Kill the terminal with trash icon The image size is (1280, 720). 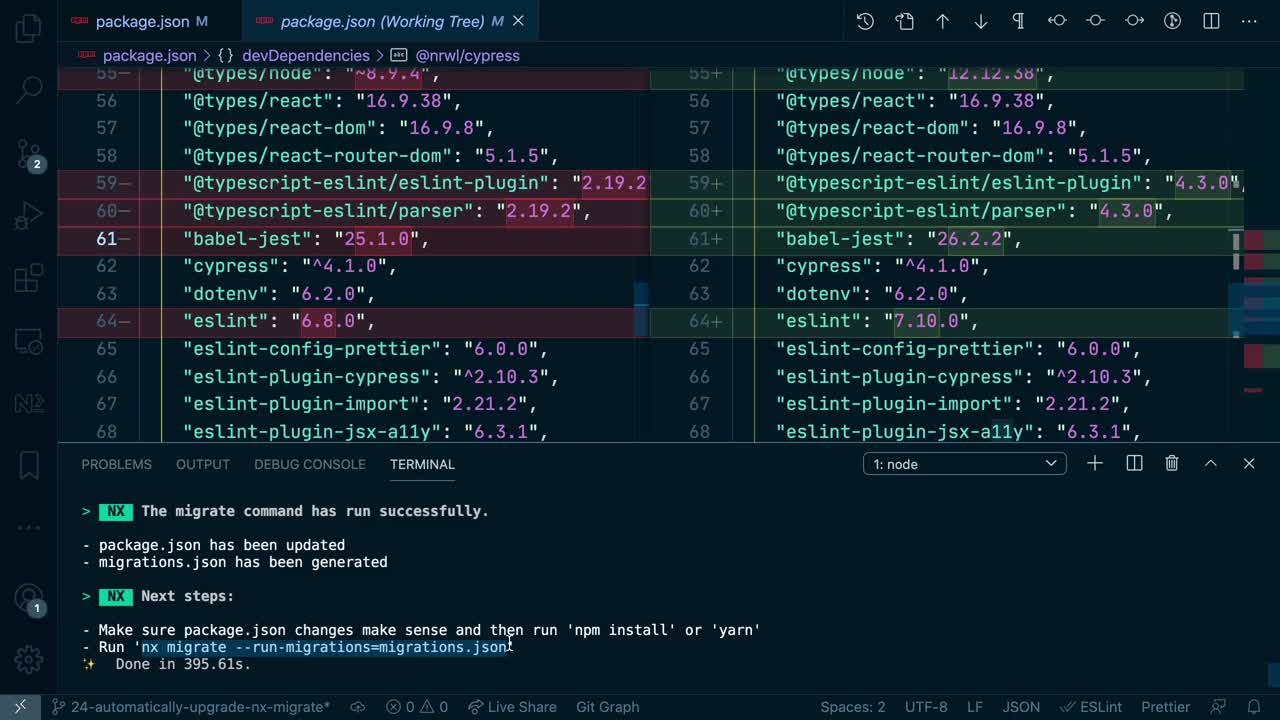[x=1171, y=463]
